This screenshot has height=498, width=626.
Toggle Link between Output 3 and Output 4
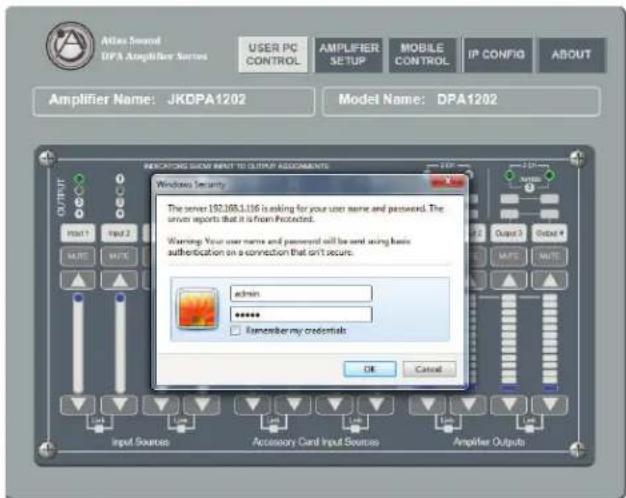(529, 429)
